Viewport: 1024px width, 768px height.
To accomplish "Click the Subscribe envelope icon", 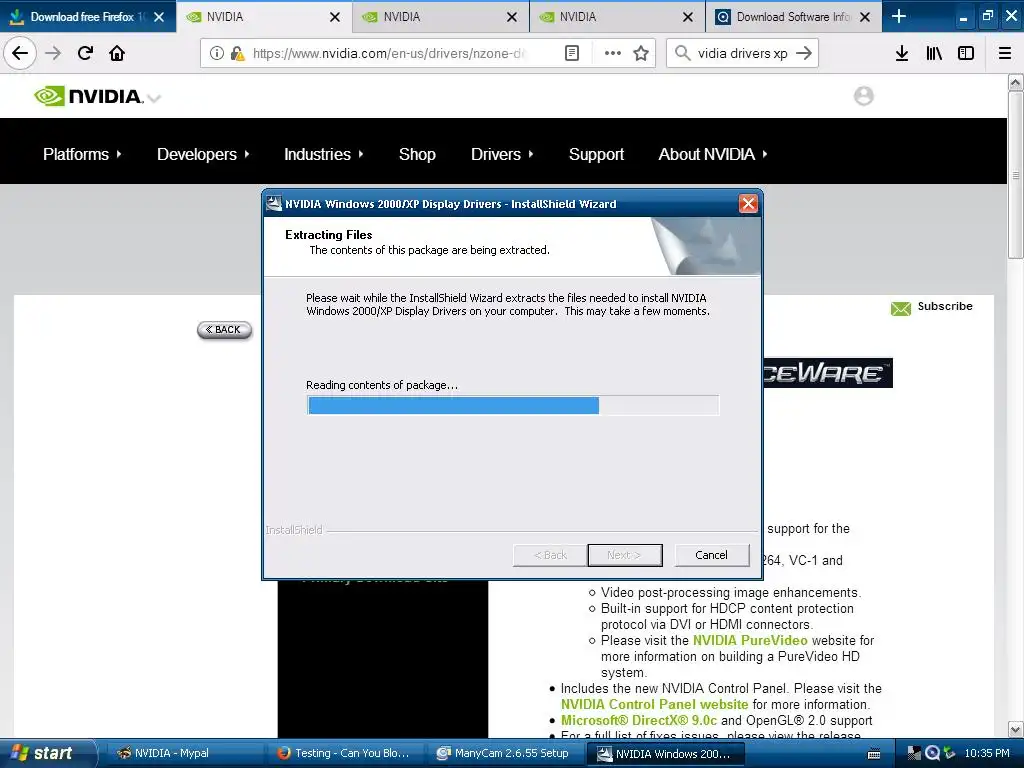I will 901,308.
